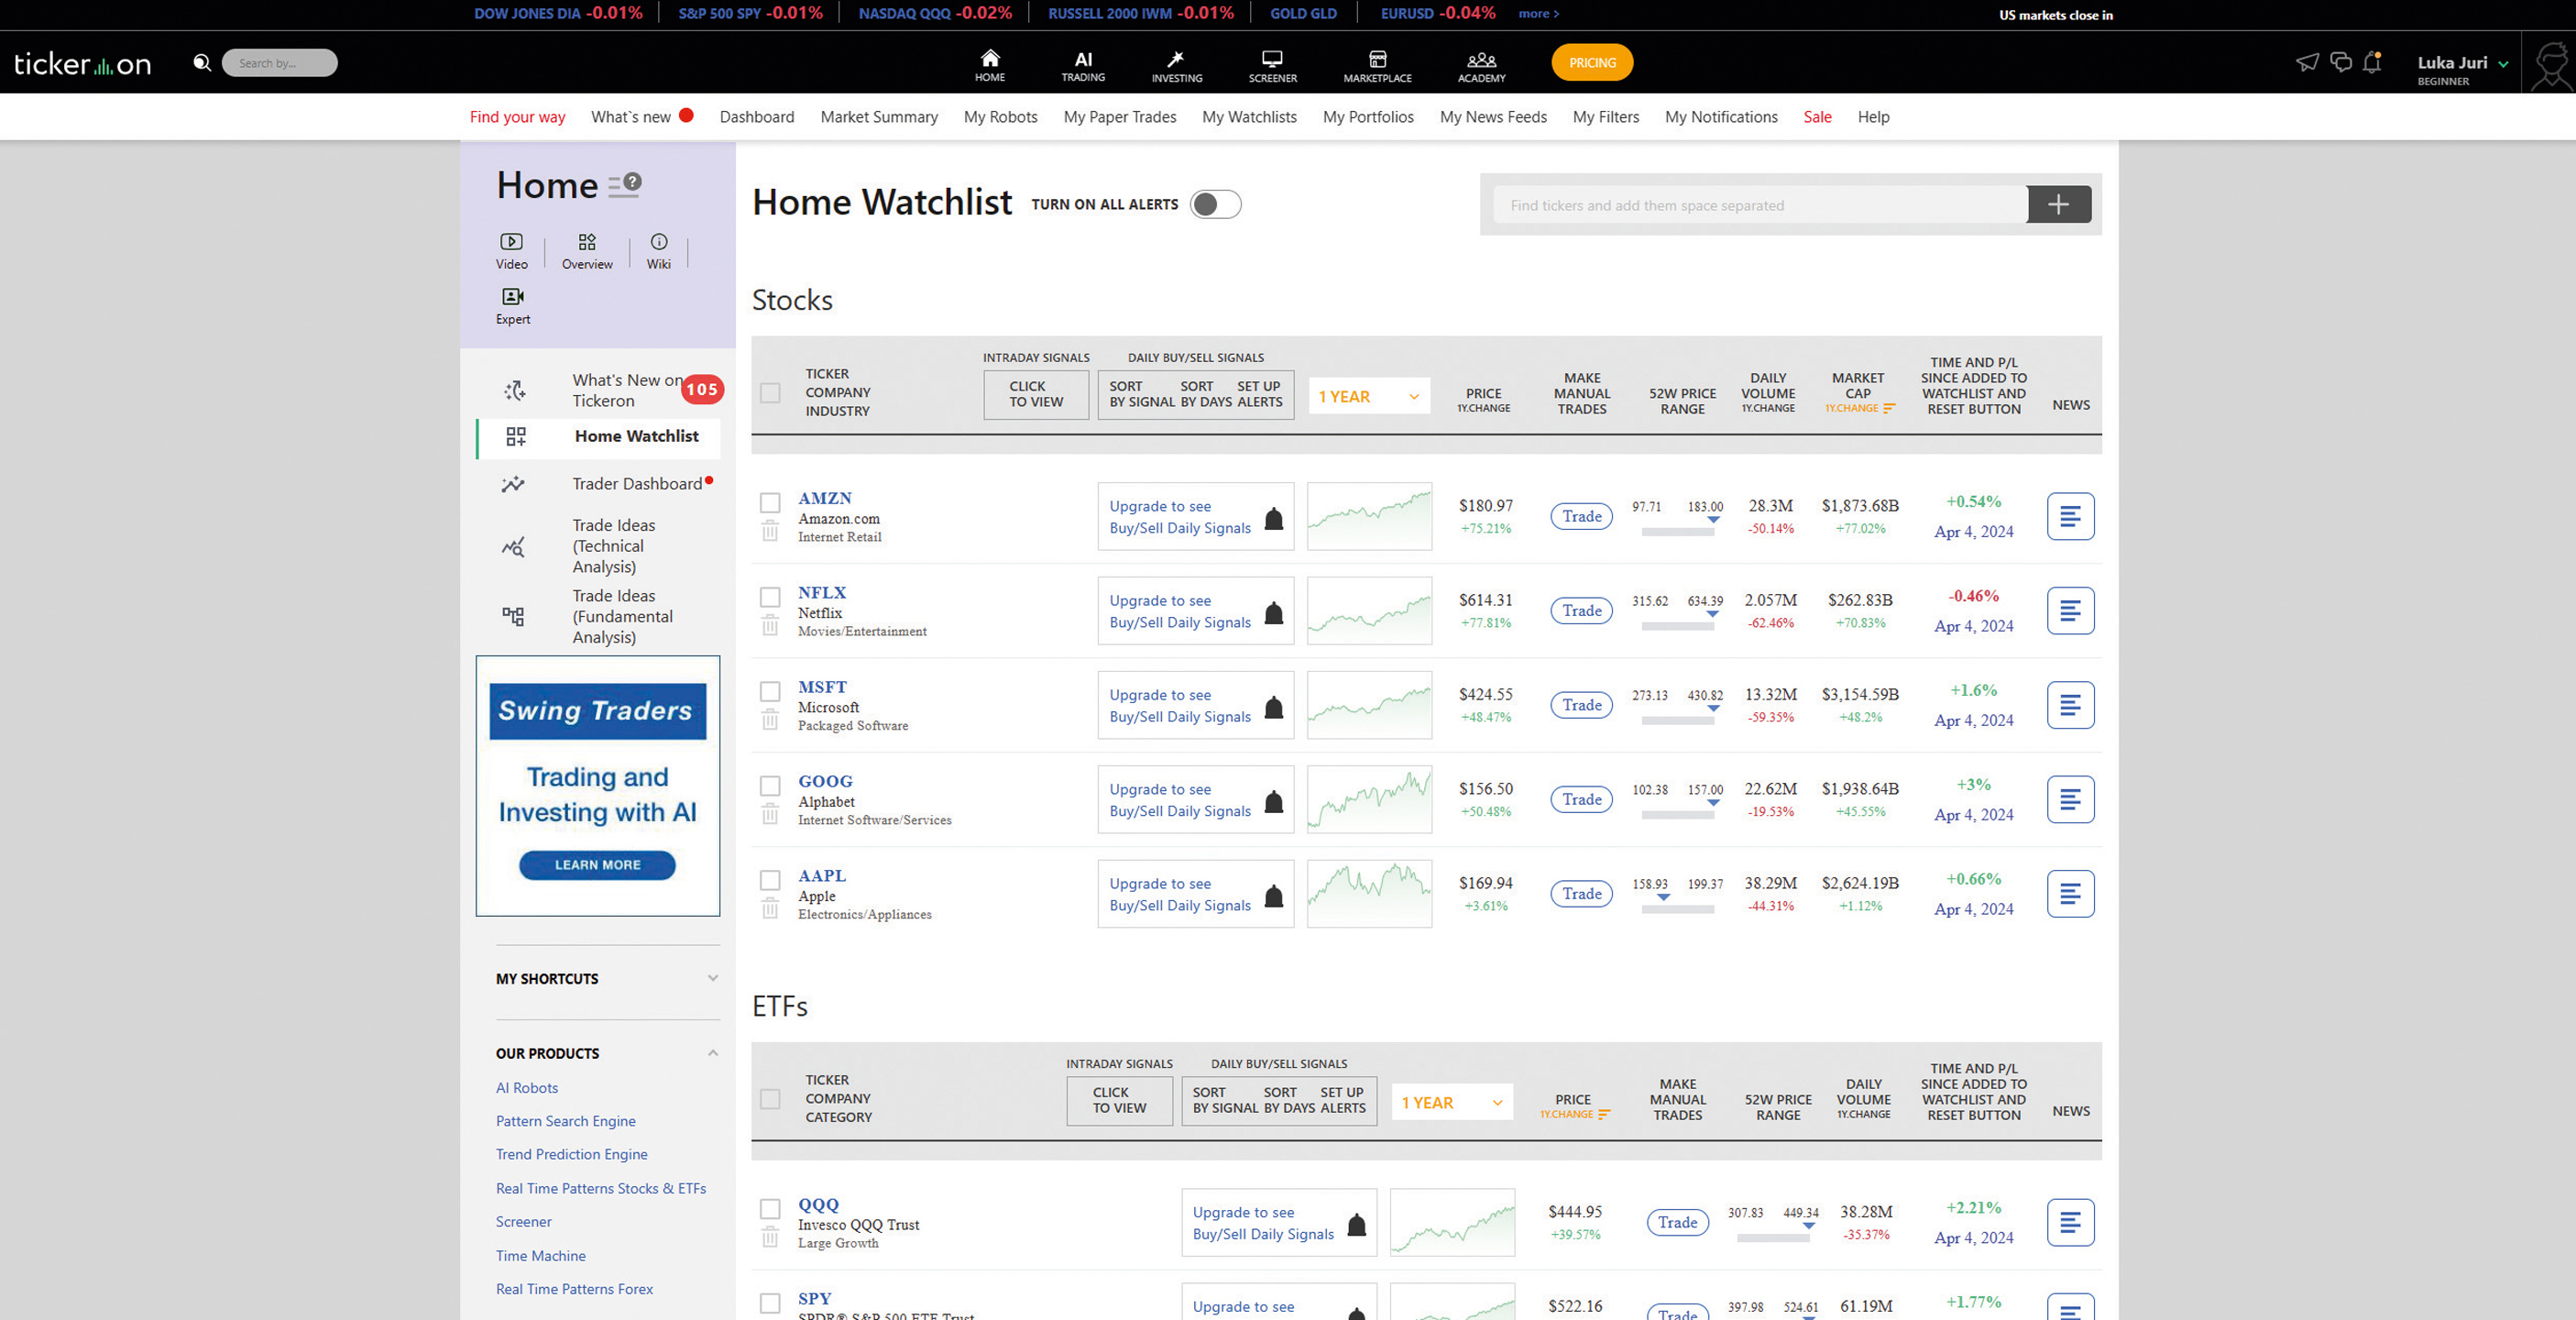2576x1320 pixels.
Task: Check the GOOG row checkbox
Action: tap(769, 785)
